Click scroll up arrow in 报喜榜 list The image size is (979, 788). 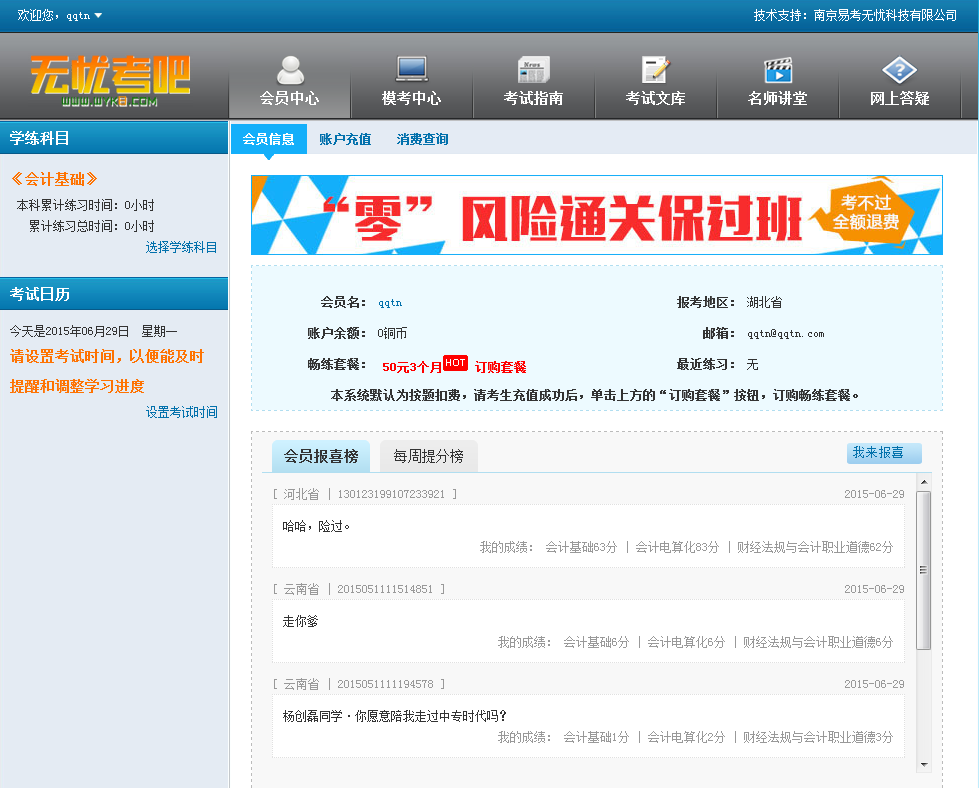coord(923,483)
